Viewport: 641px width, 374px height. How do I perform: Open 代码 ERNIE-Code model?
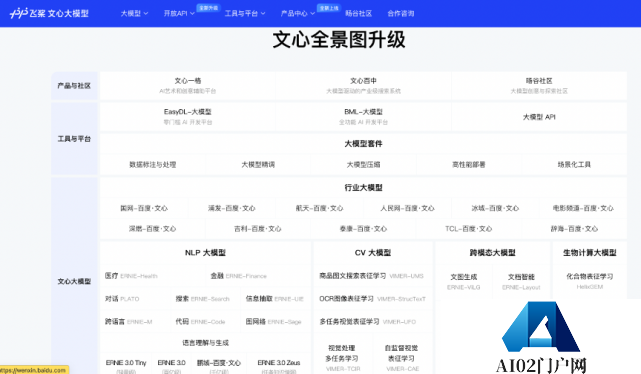[x=200, y=322]
